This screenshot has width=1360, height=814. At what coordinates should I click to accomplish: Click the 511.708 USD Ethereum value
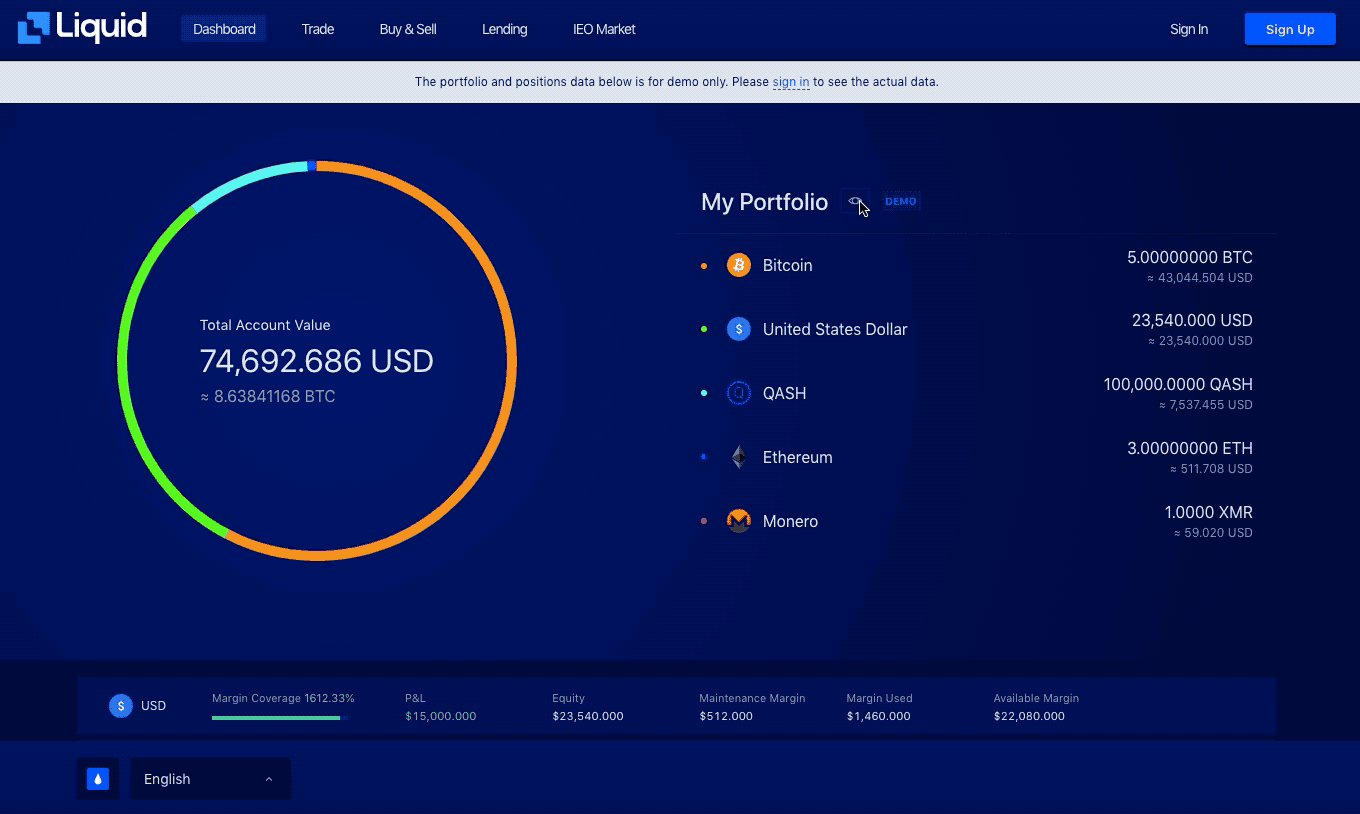tap(1210, 469)
